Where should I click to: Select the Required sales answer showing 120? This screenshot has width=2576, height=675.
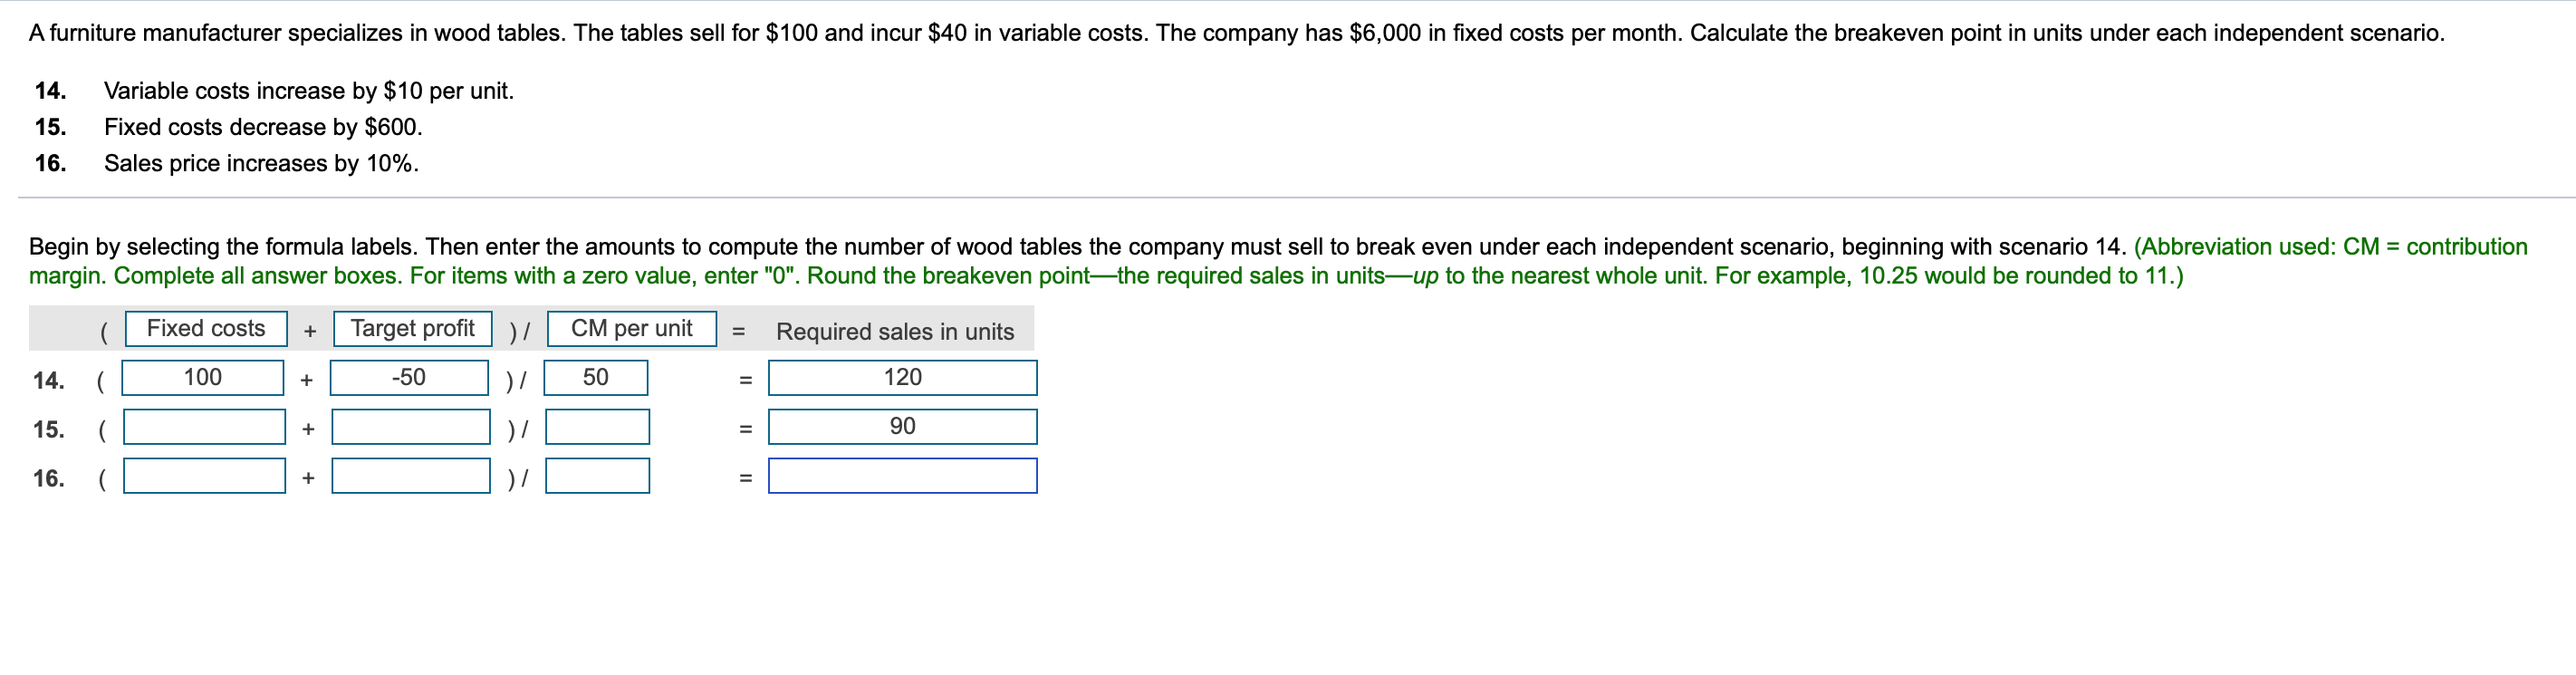902,377
